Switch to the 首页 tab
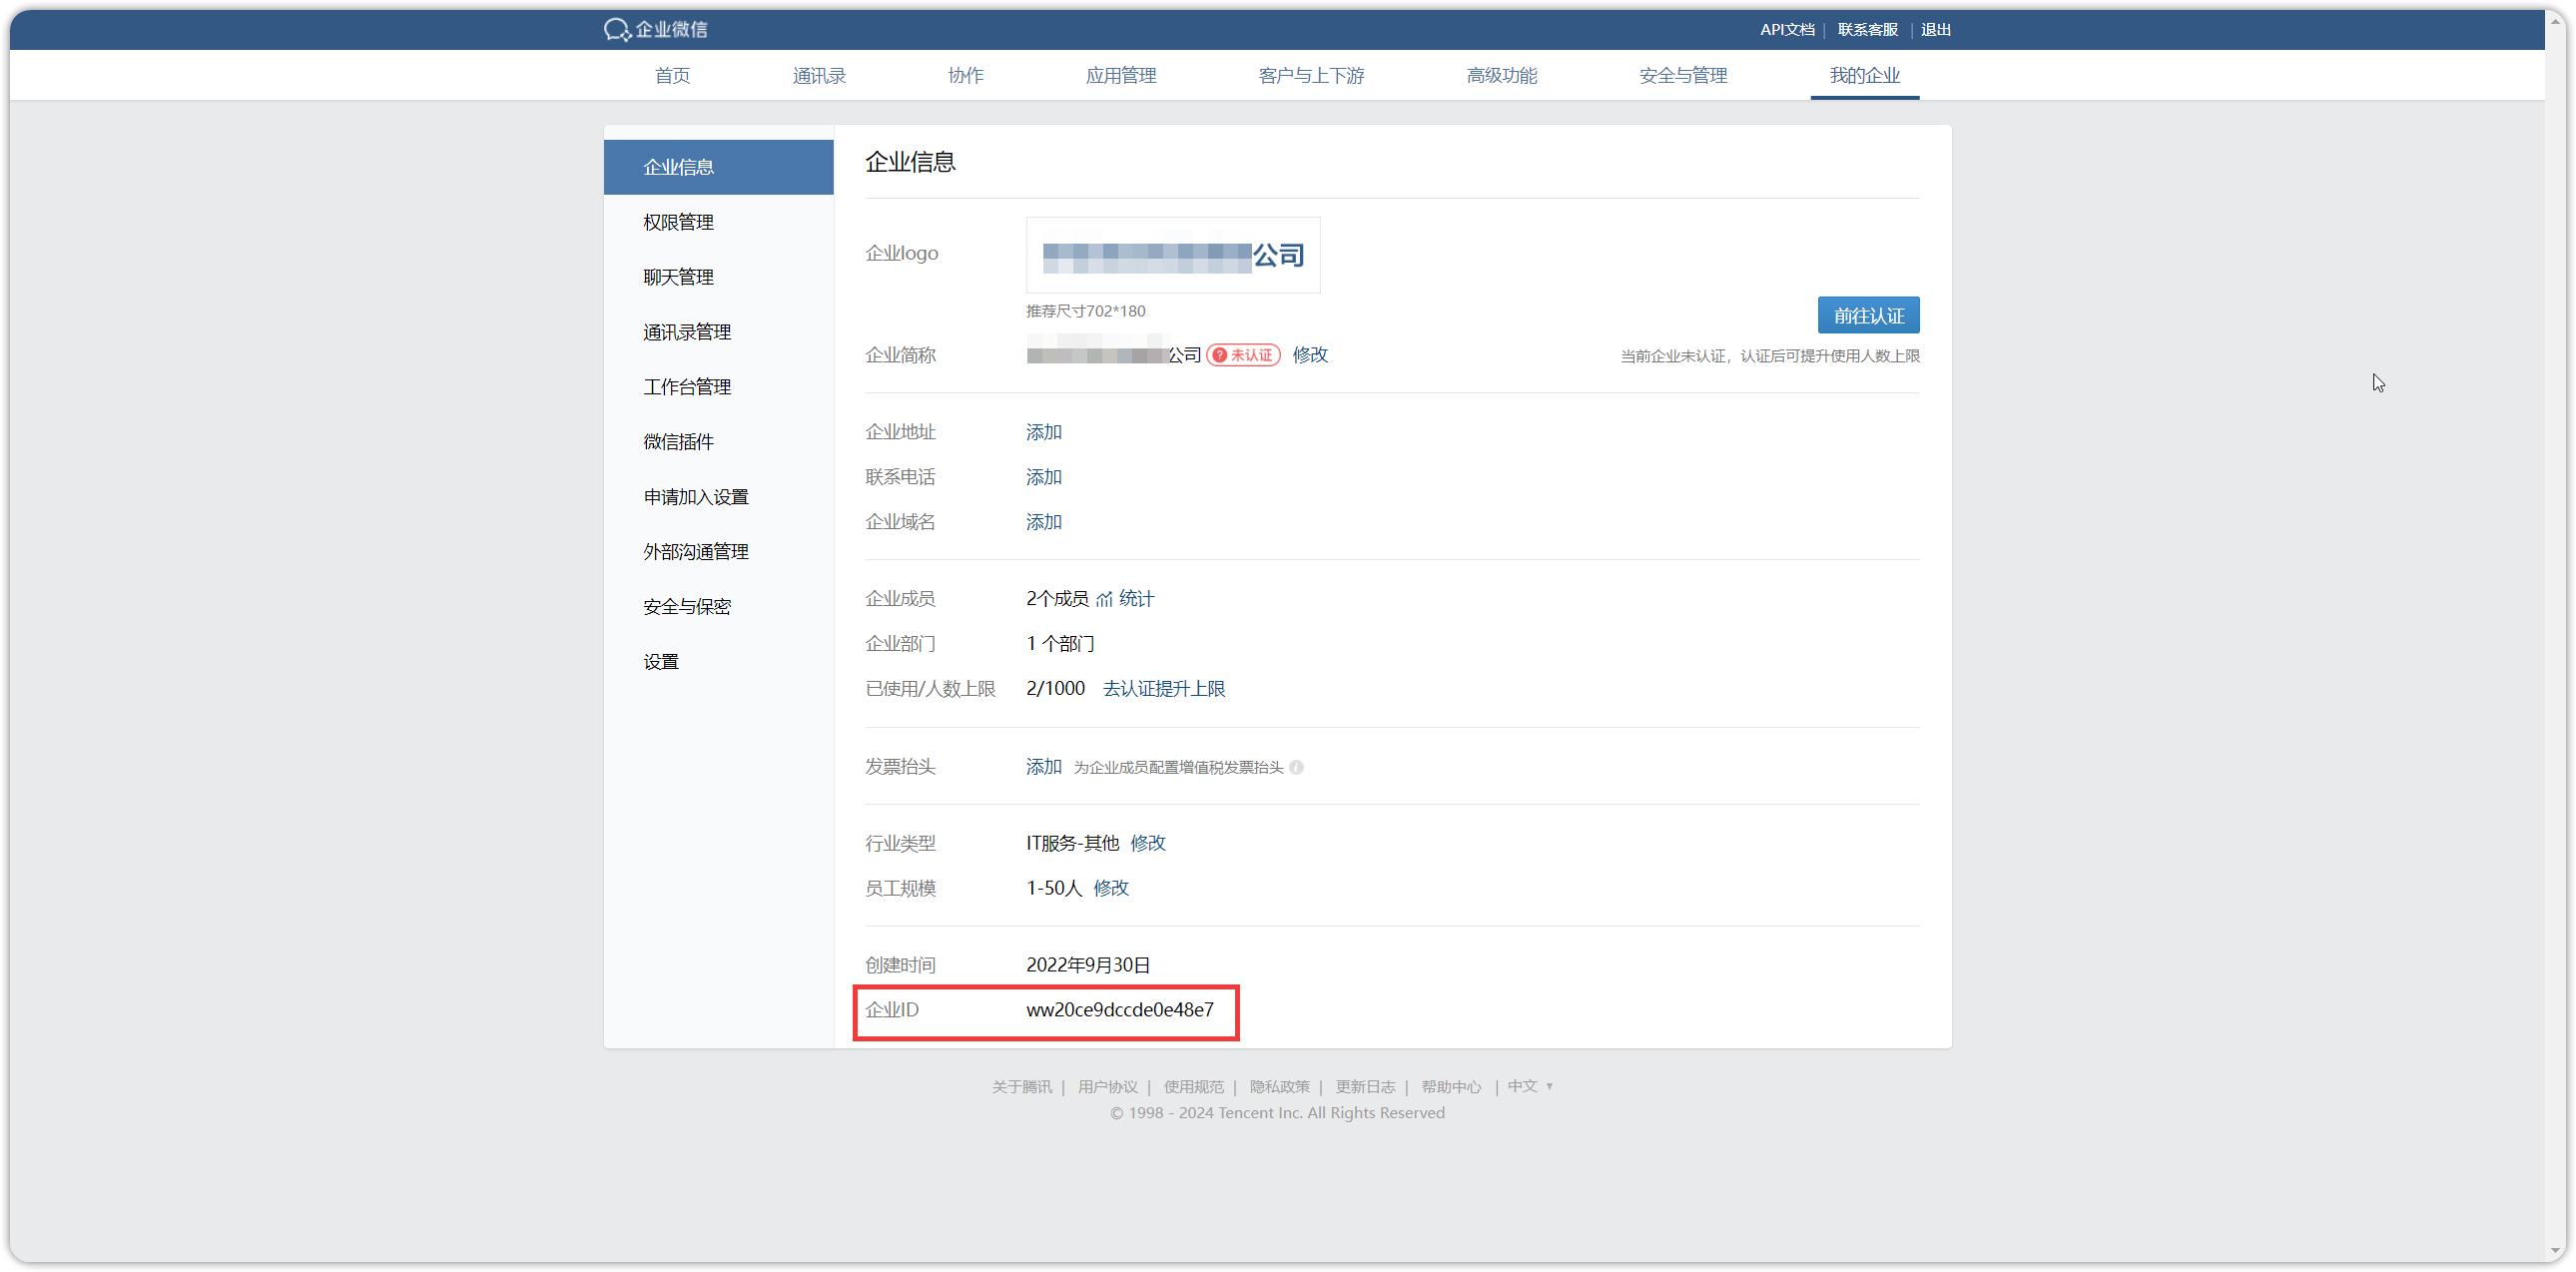 click(x=672, y=76)
